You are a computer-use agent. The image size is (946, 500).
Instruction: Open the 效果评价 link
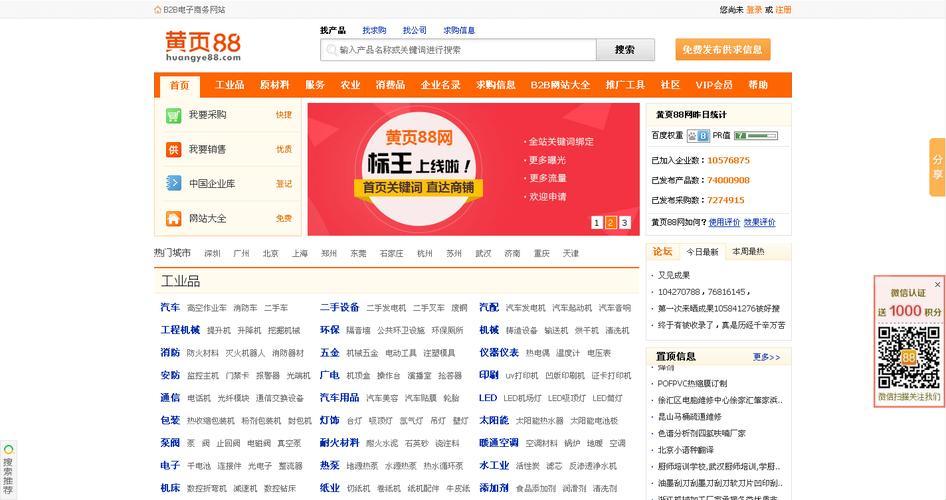tap(760, 222)
